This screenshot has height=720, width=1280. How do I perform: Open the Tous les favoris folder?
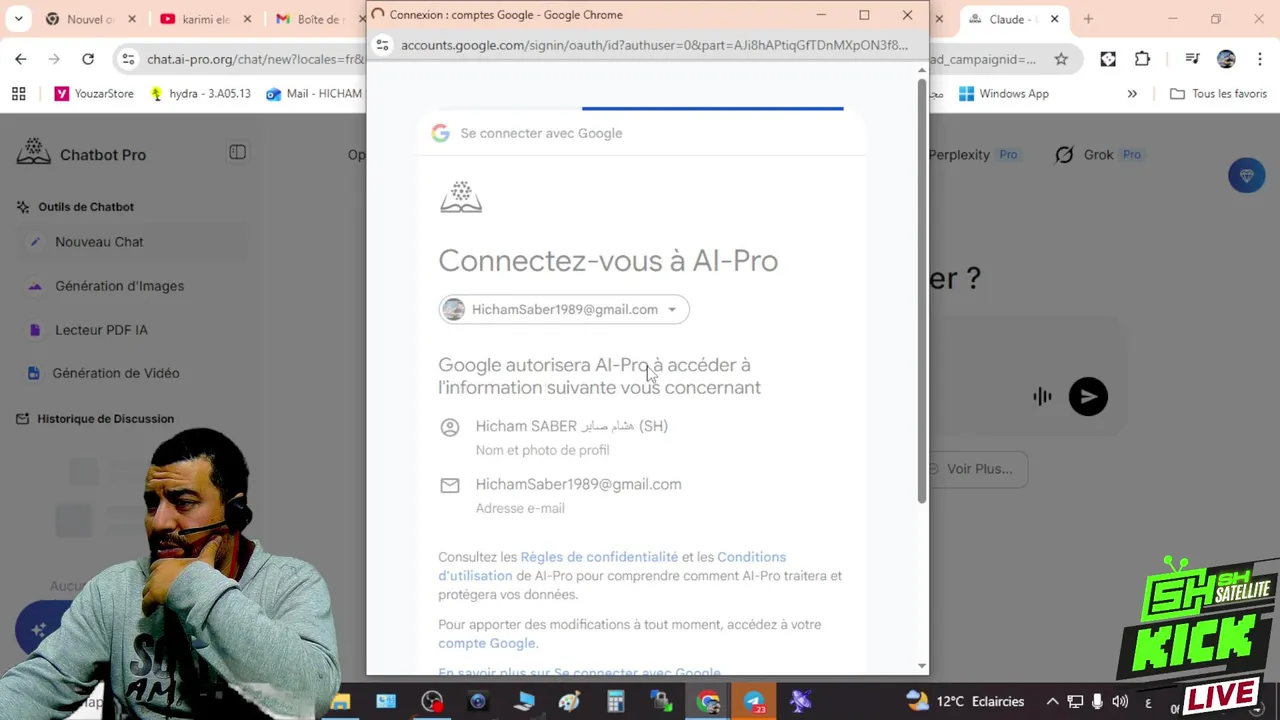point(1218,94)
